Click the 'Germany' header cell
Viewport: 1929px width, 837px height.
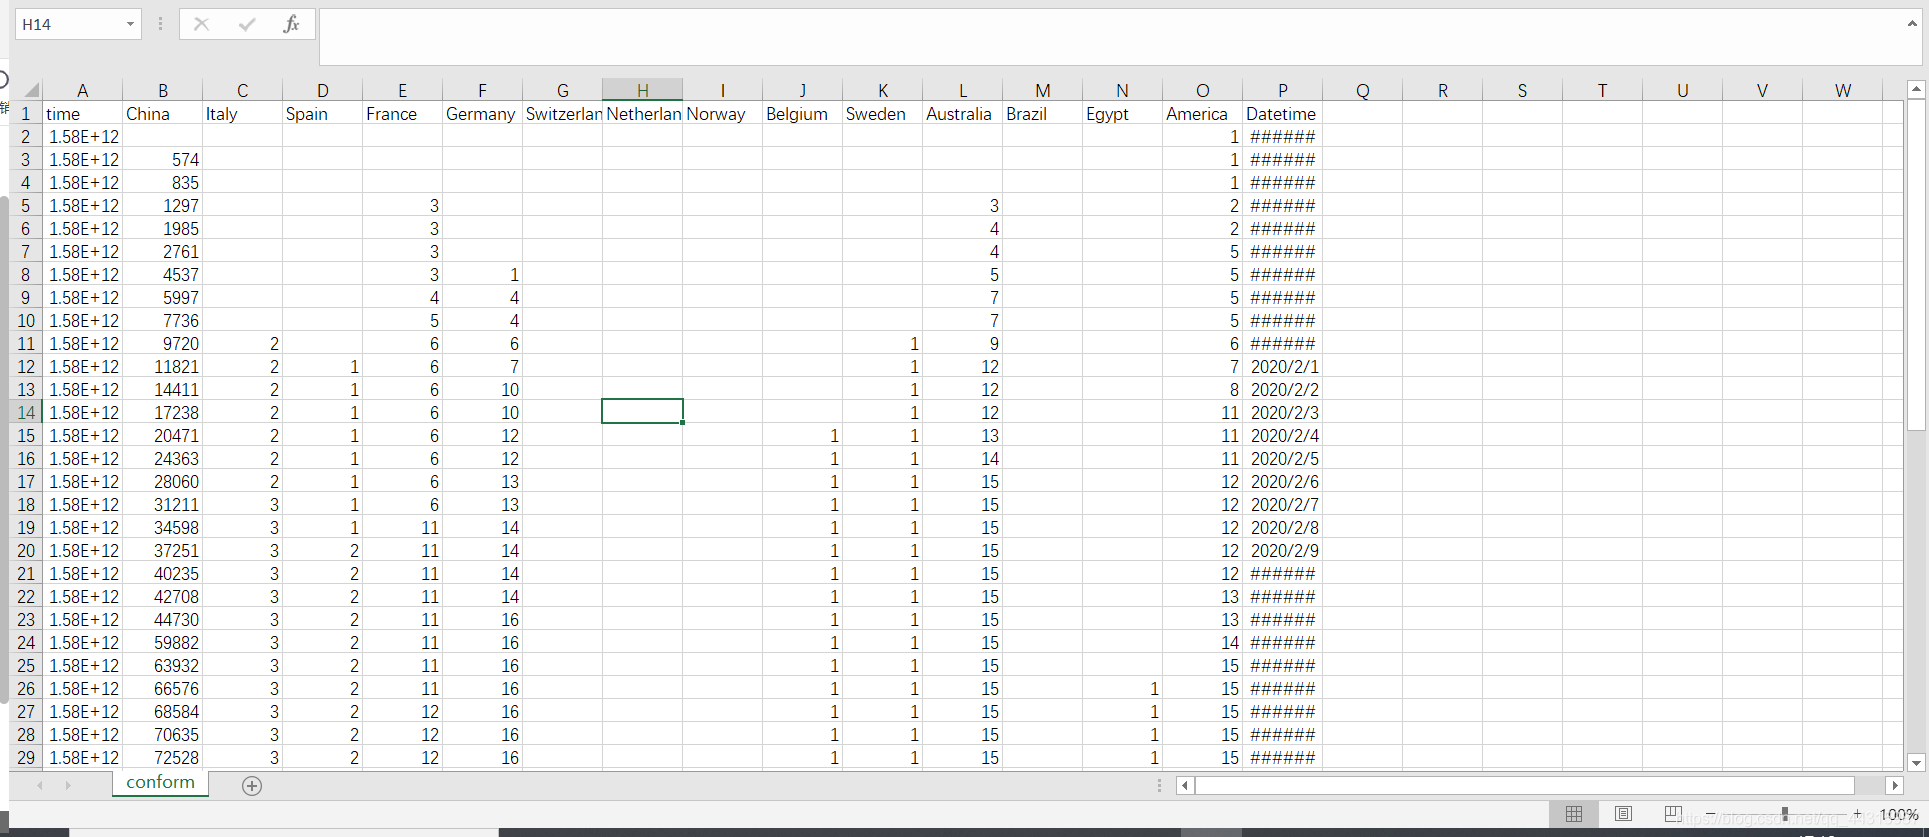tap(482, 113)
